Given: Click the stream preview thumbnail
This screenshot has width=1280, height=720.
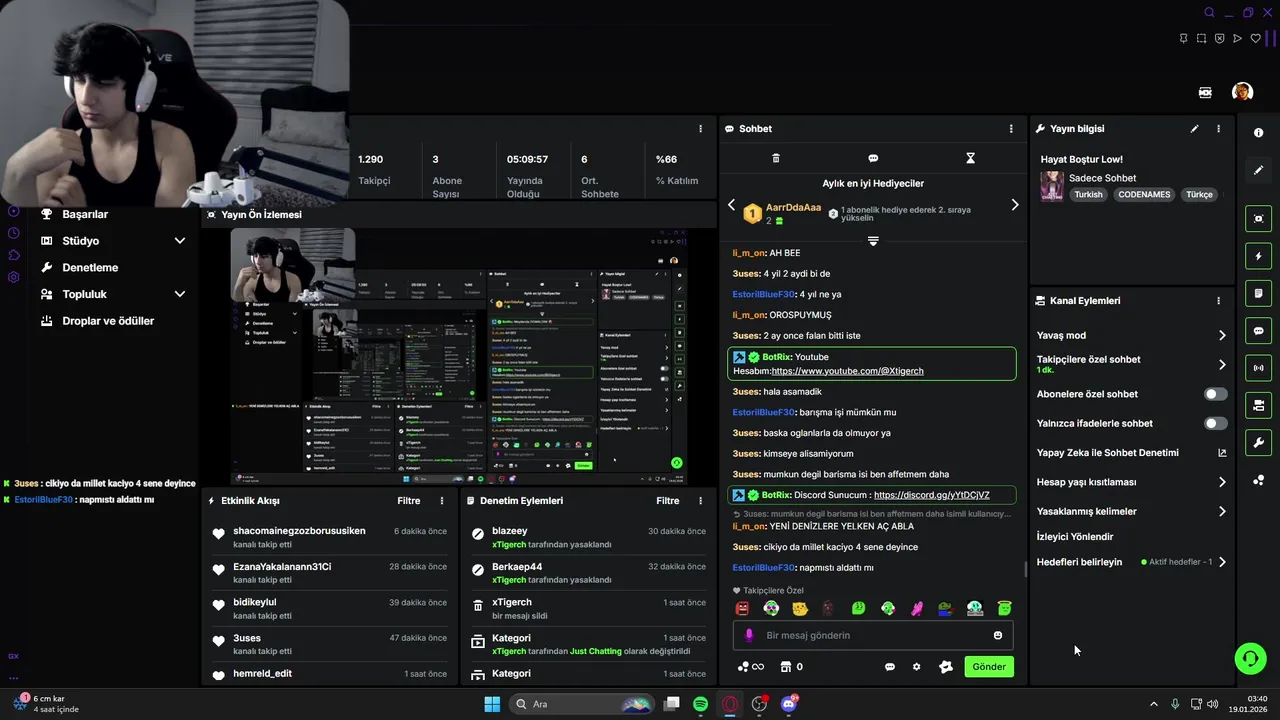Looking at the screenshot, I should tap(460, 356).
